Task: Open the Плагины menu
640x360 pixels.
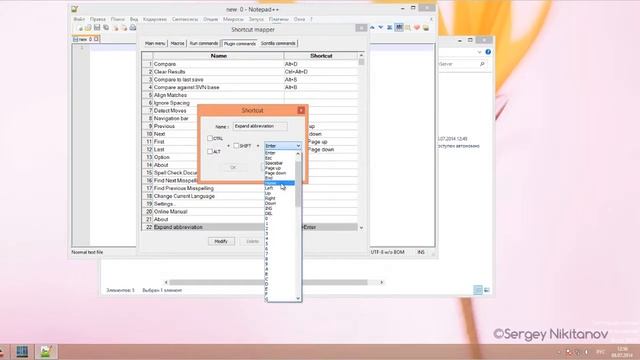Action: pyautogui.click(x=279, y=19)
